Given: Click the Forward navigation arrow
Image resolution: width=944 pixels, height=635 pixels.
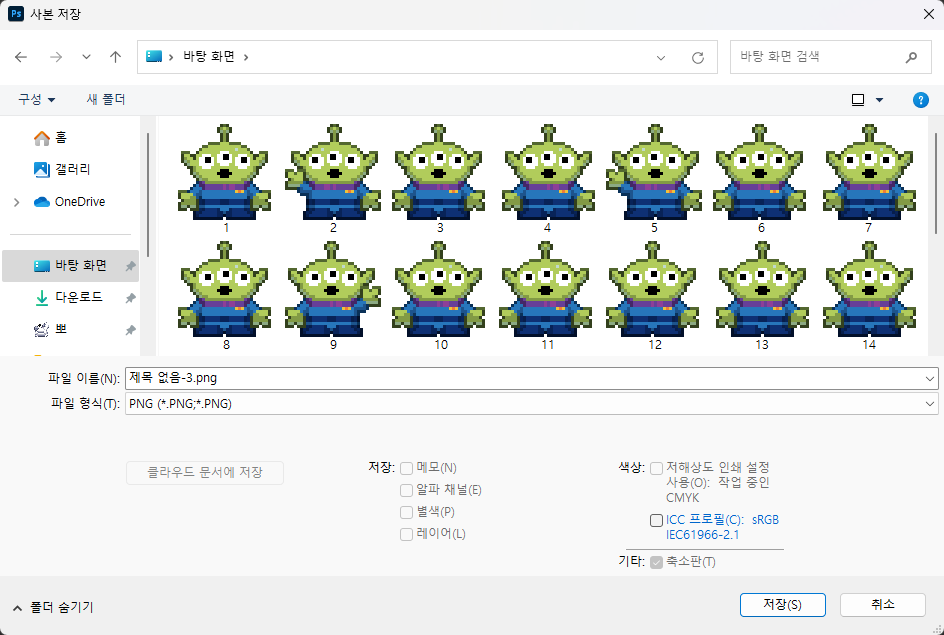Looking at the screenshot, I should [56, 57].
